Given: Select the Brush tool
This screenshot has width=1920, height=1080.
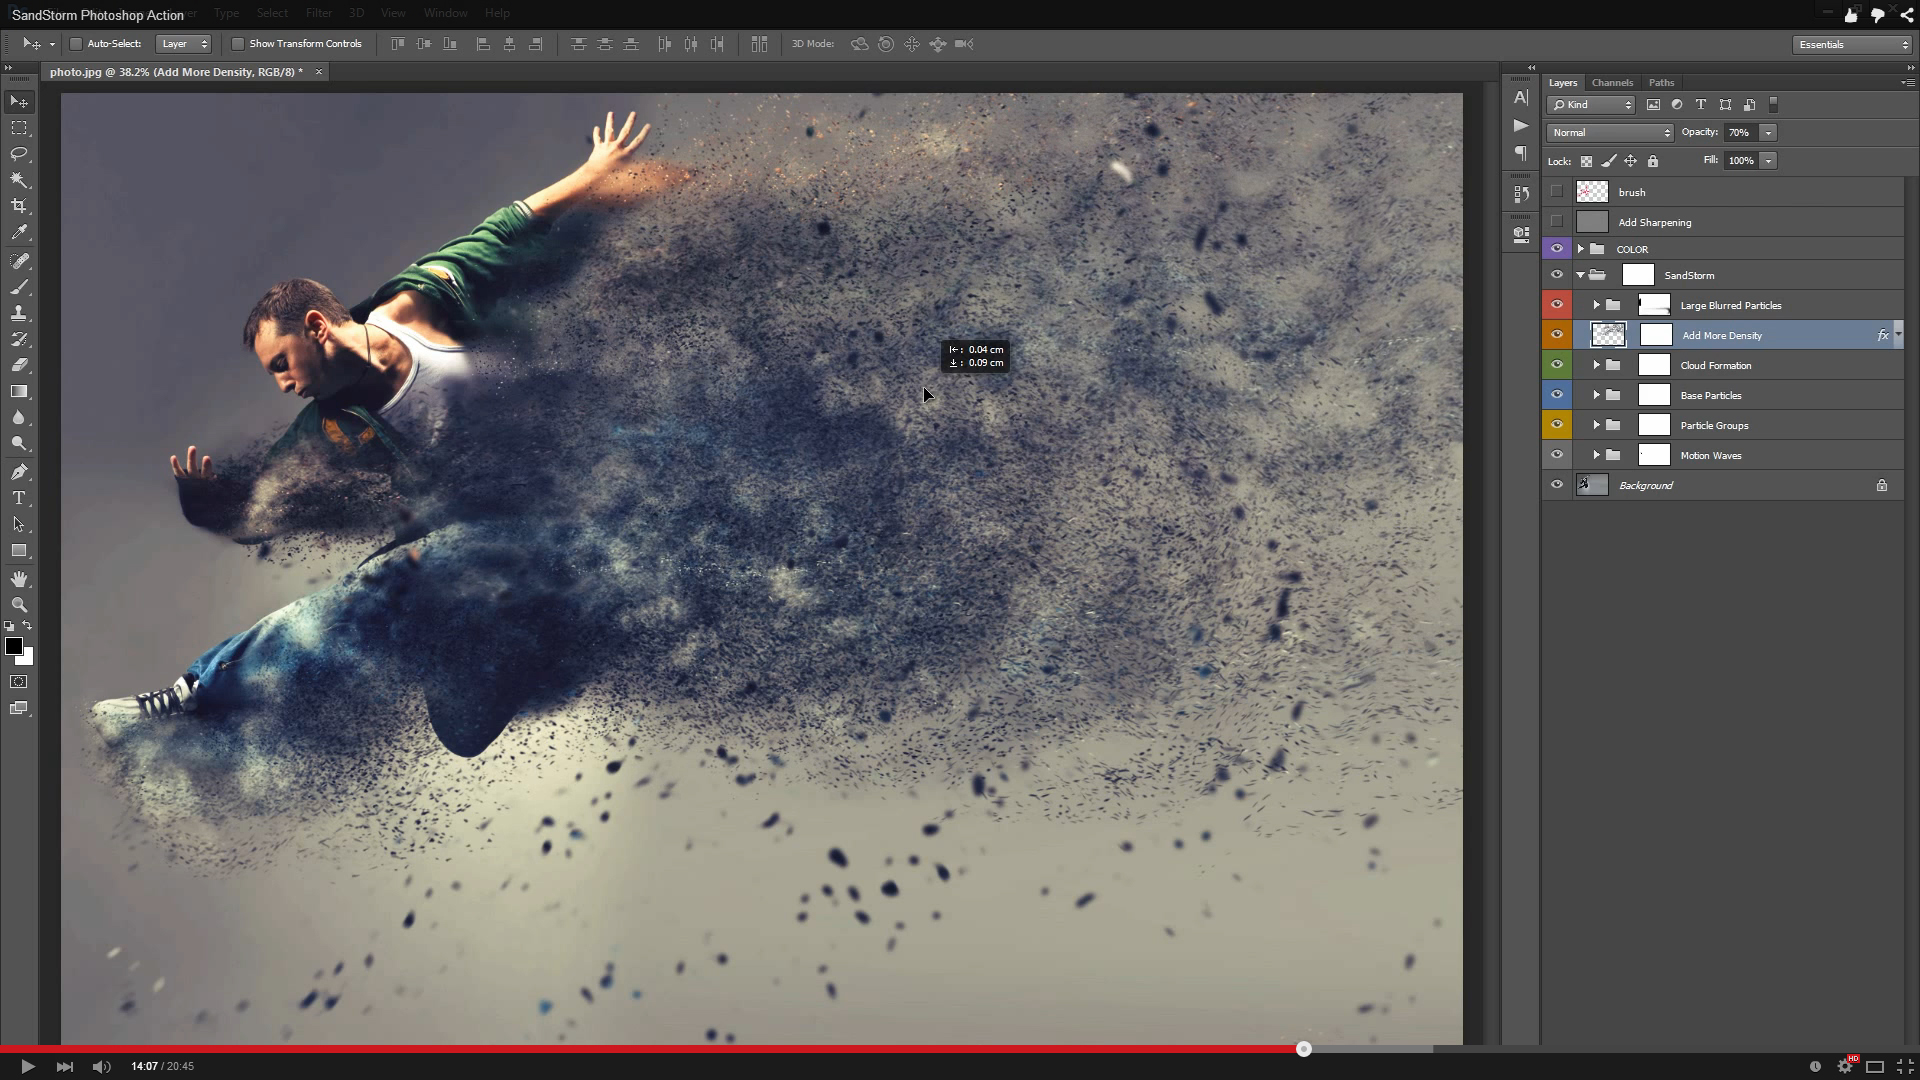Looking at the screenshot, I should pyautogui.click(x=18, y=286).
